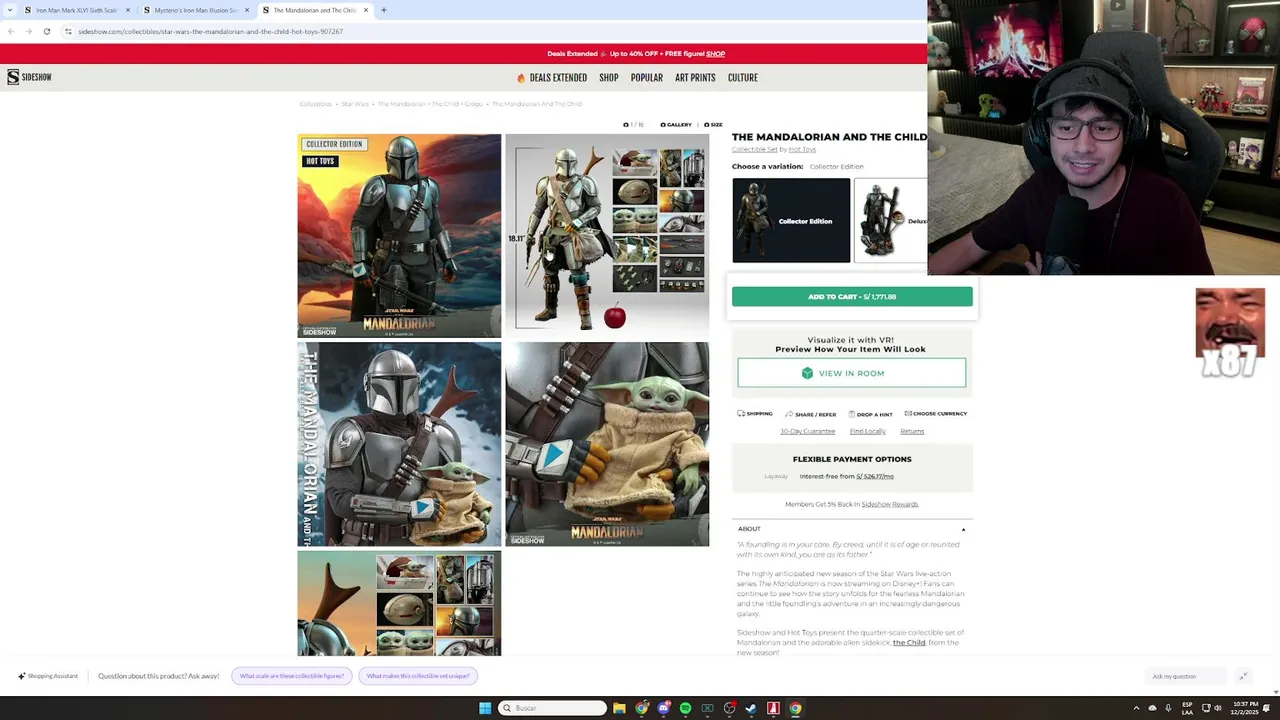Viewport: 1280px width, 720px height.
Task: Open the Windows Start menu
Action: coord(485,708)
